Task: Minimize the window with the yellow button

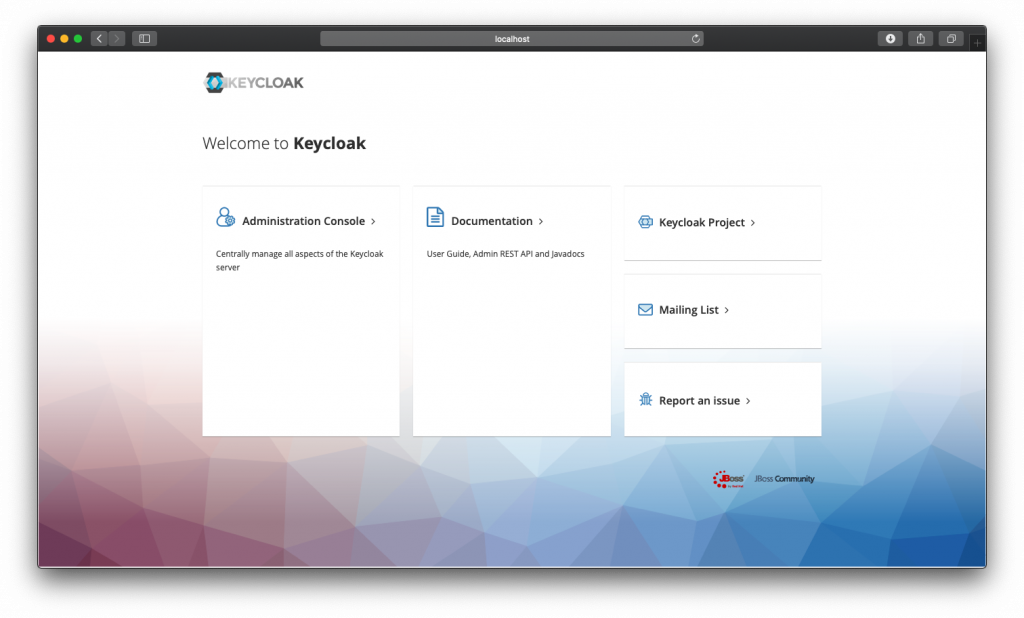Action: [64, 39]
